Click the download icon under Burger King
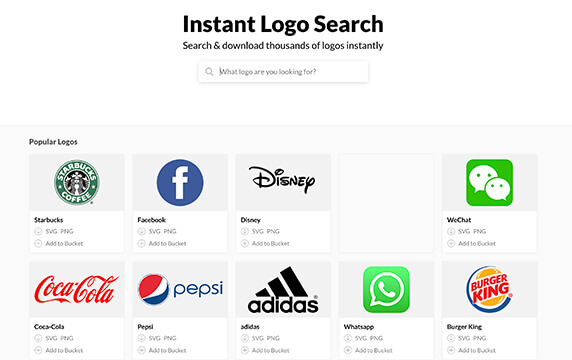 point(451,338)
